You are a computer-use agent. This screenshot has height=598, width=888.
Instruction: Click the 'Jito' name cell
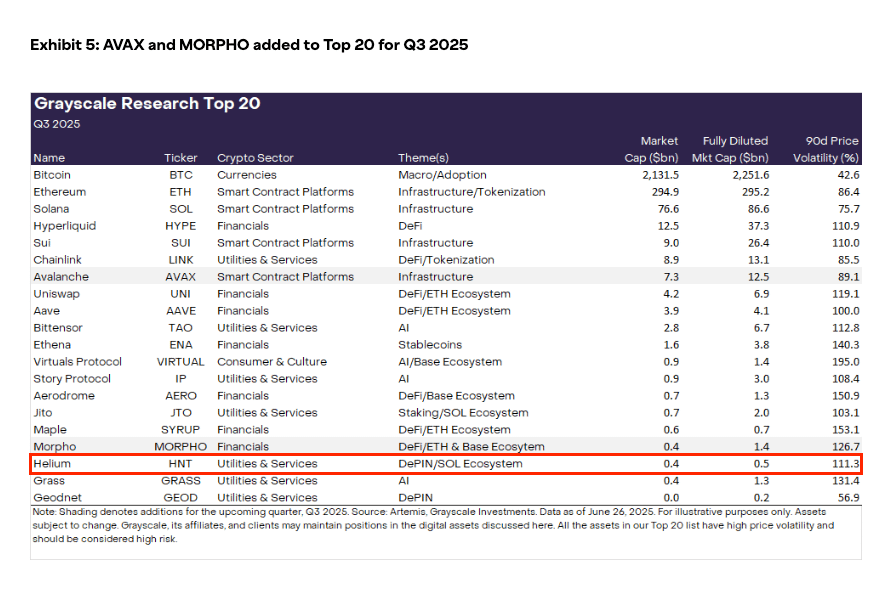tap(42, 413)
